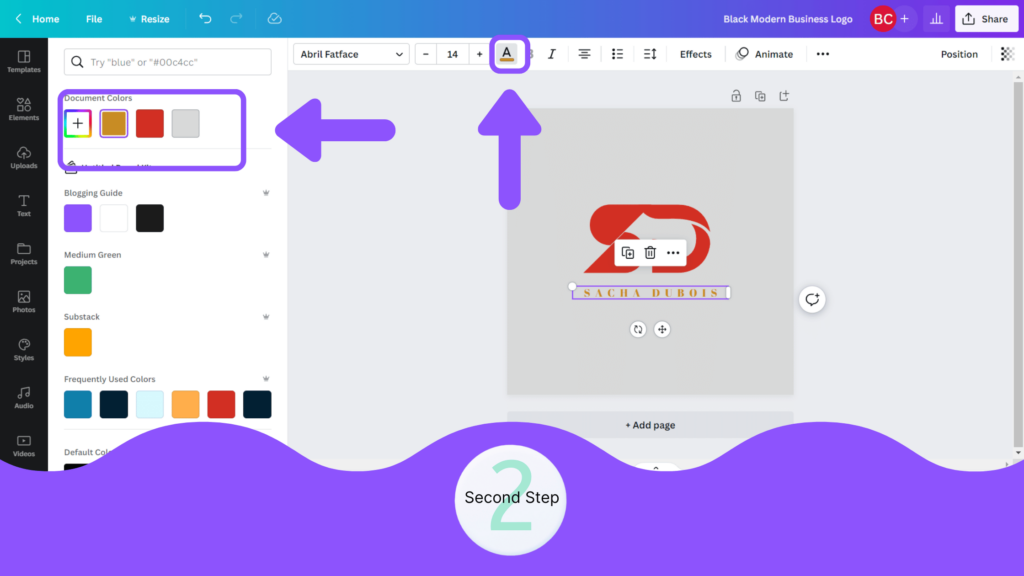This screenshot has height=576, width=1024.
Task: Select red document color swatch
Action: click(x=150, y=123)
